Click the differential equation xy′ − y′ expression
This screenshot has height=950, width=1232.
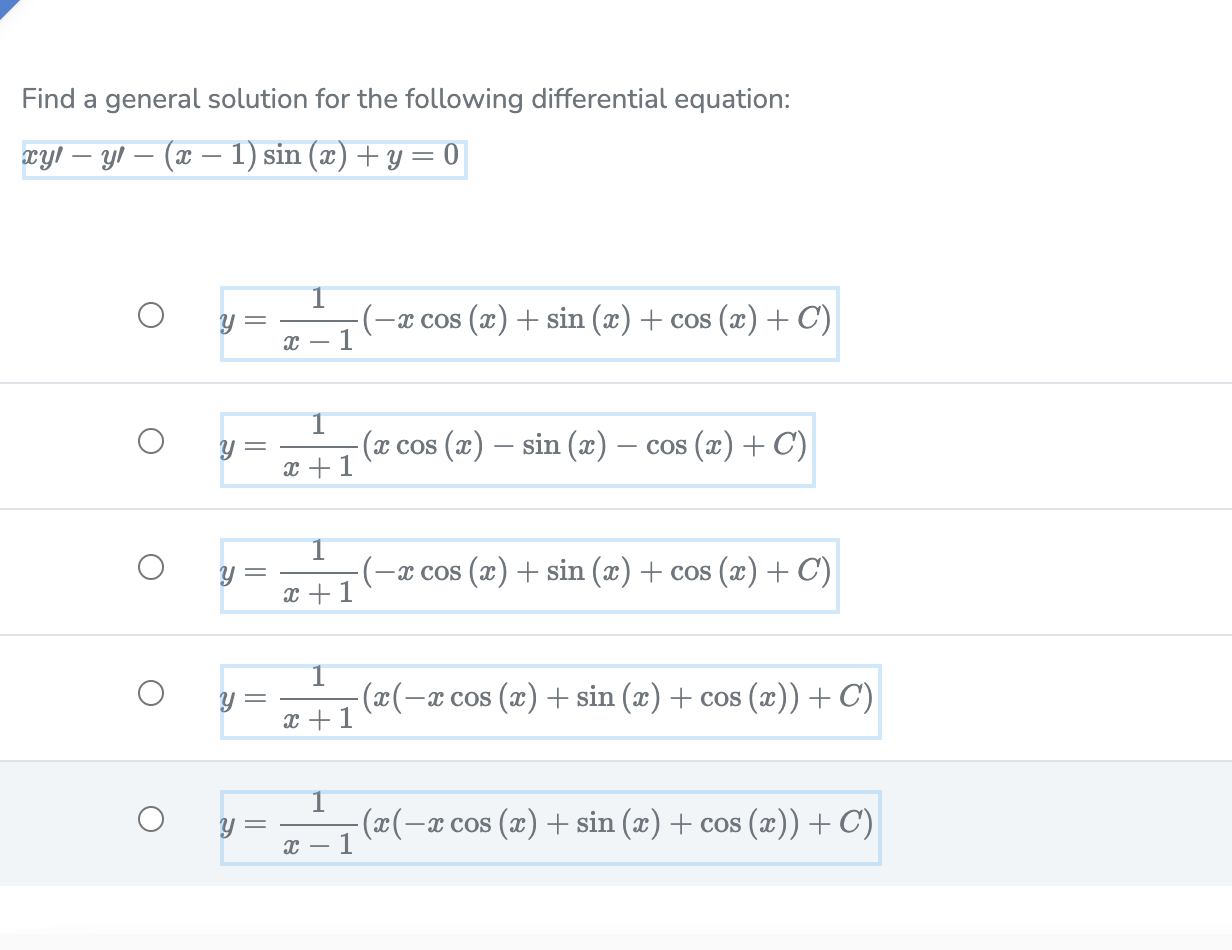[243, 157]
